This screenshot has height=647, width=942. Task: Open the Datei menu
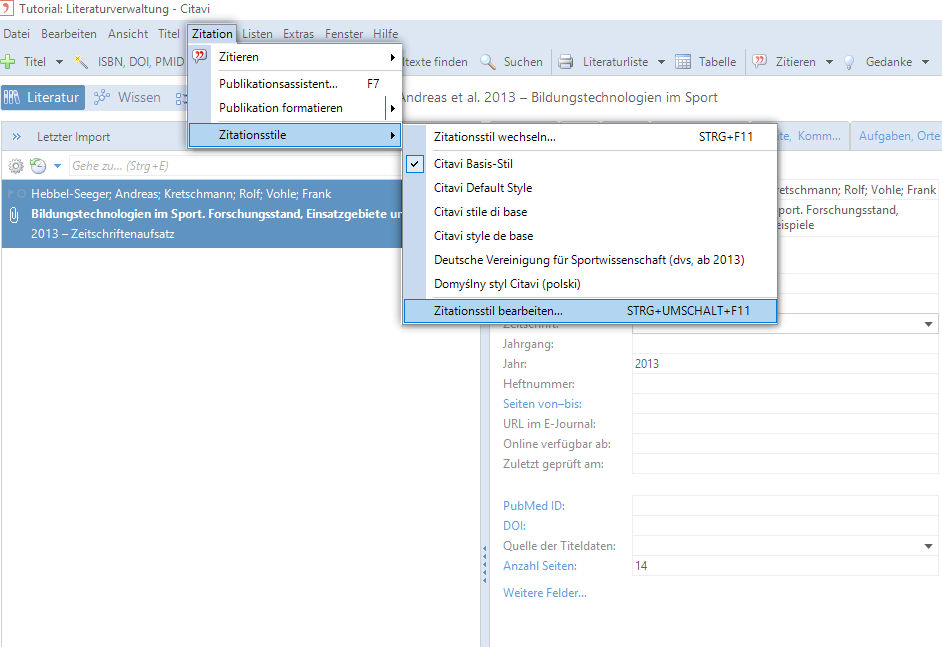[x=16, y=34]
